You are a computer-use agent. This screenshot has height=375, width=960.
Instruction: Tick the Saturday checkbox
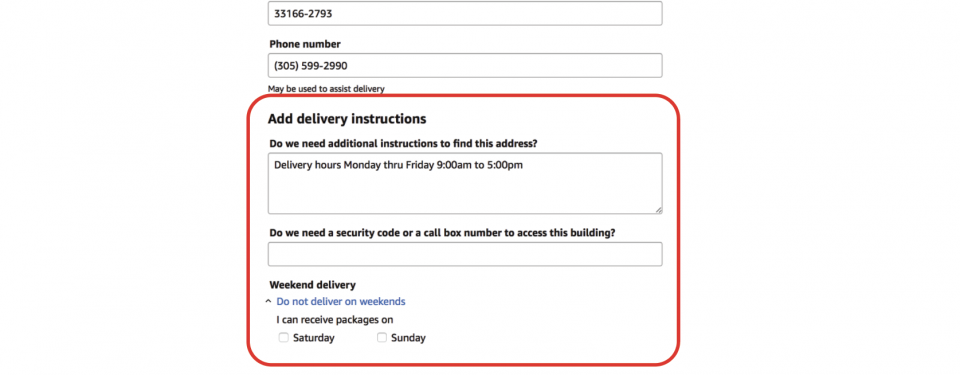(283, 338)
